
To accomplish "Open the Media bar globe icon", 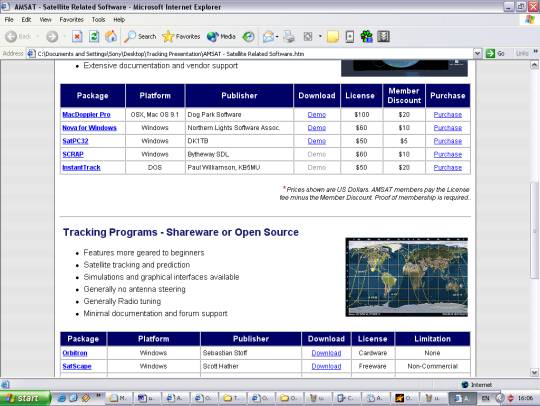I will (221, 37).
